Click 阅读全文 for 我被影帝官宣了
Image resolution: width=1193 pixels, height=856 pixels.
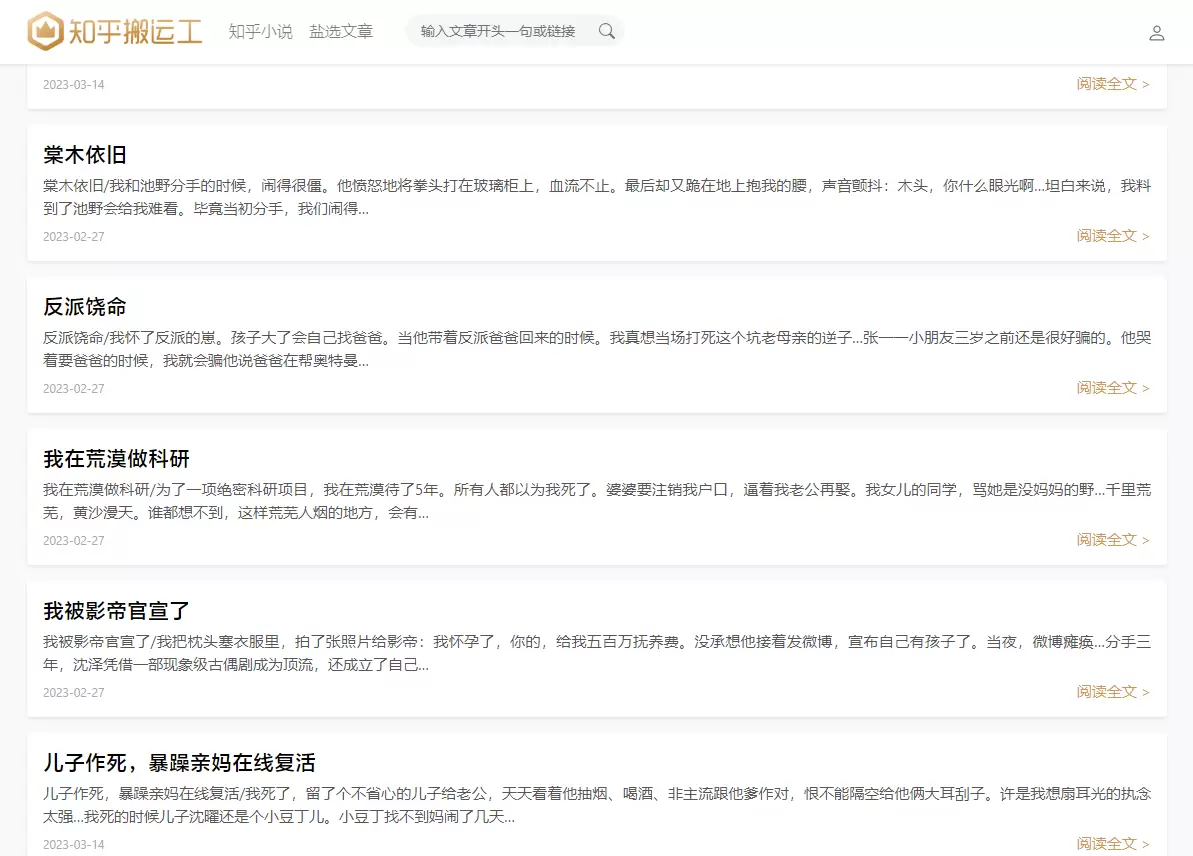1112,692
